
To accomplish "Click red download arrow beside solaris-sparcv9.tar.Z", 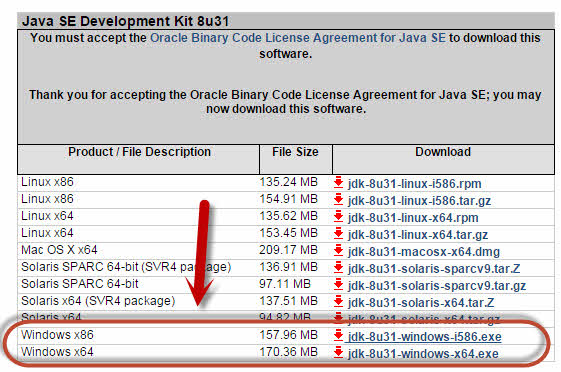I will tap(338, 267).
